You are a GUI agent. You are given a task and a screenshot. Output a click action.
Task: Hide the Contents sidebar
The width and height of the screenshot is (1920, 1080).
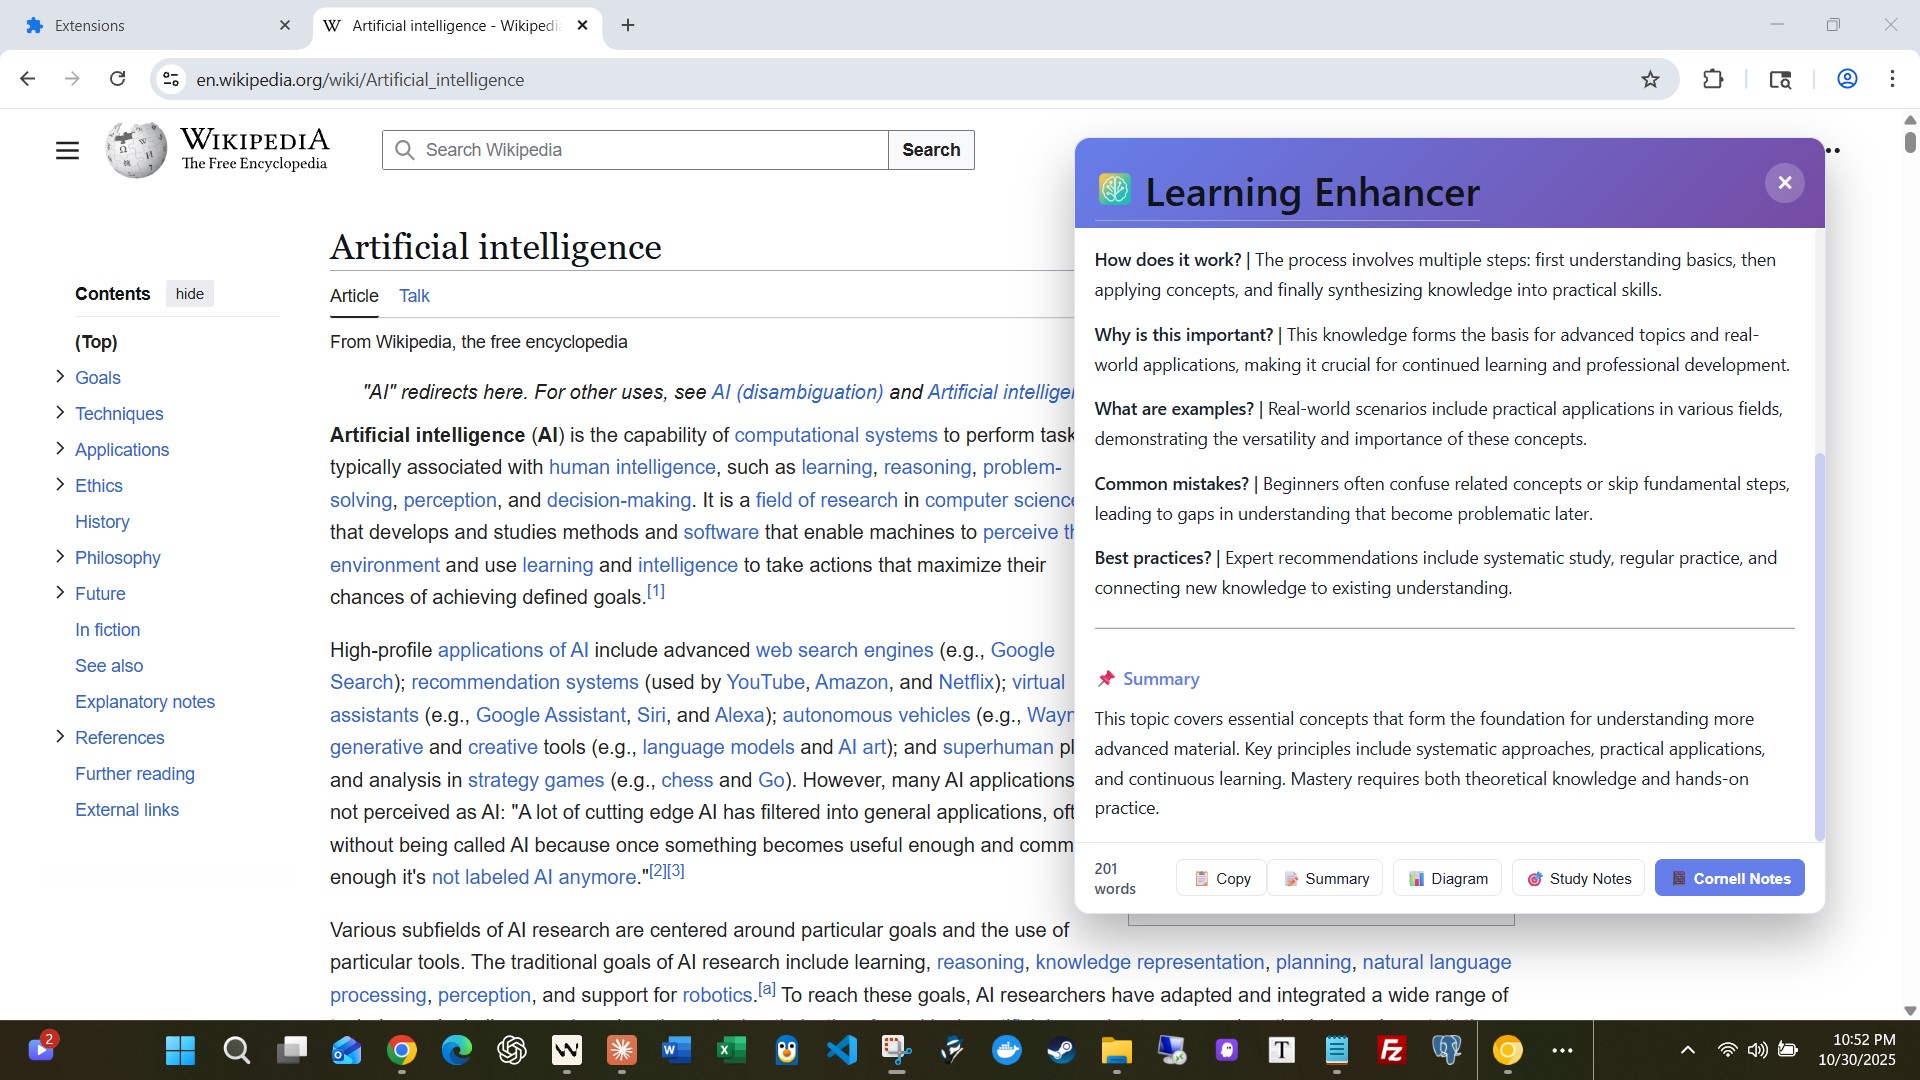click(189, 294)
